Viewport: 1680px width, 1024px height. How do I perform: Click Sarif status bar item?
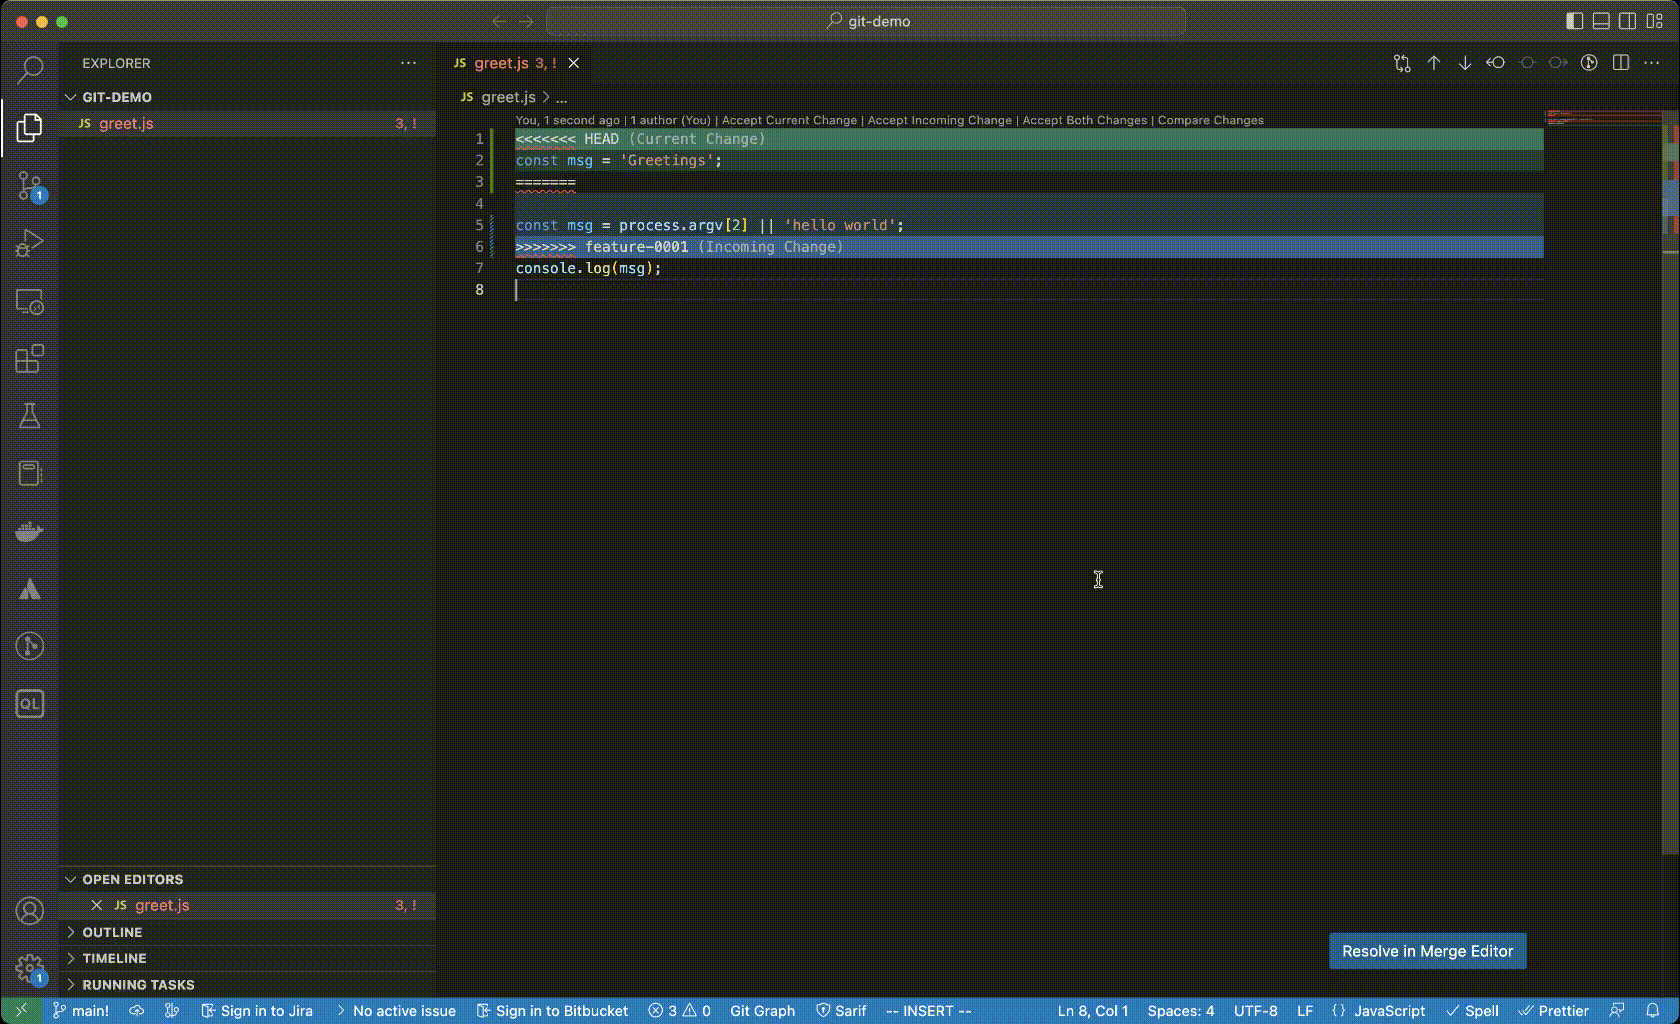pyautogui.click(x=841, y=1011)
